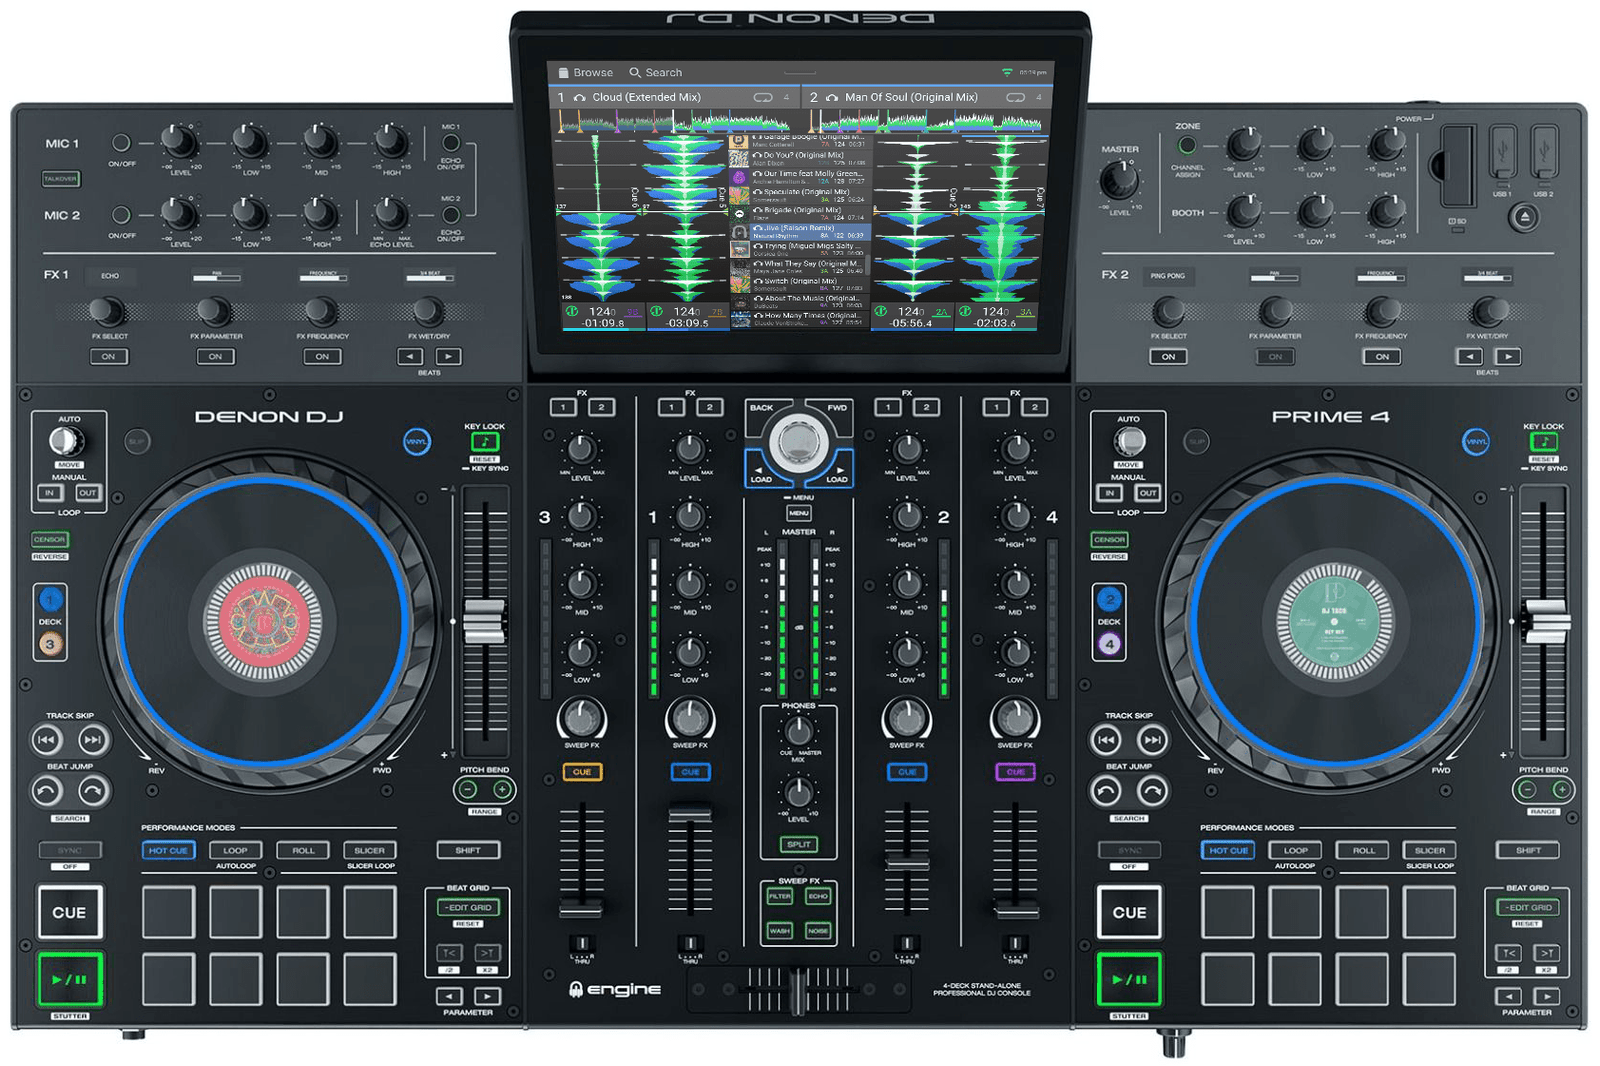Viewport: 1600px width, 1066px height.
Task: Click the crossfader handle
Action: (798, 990)
